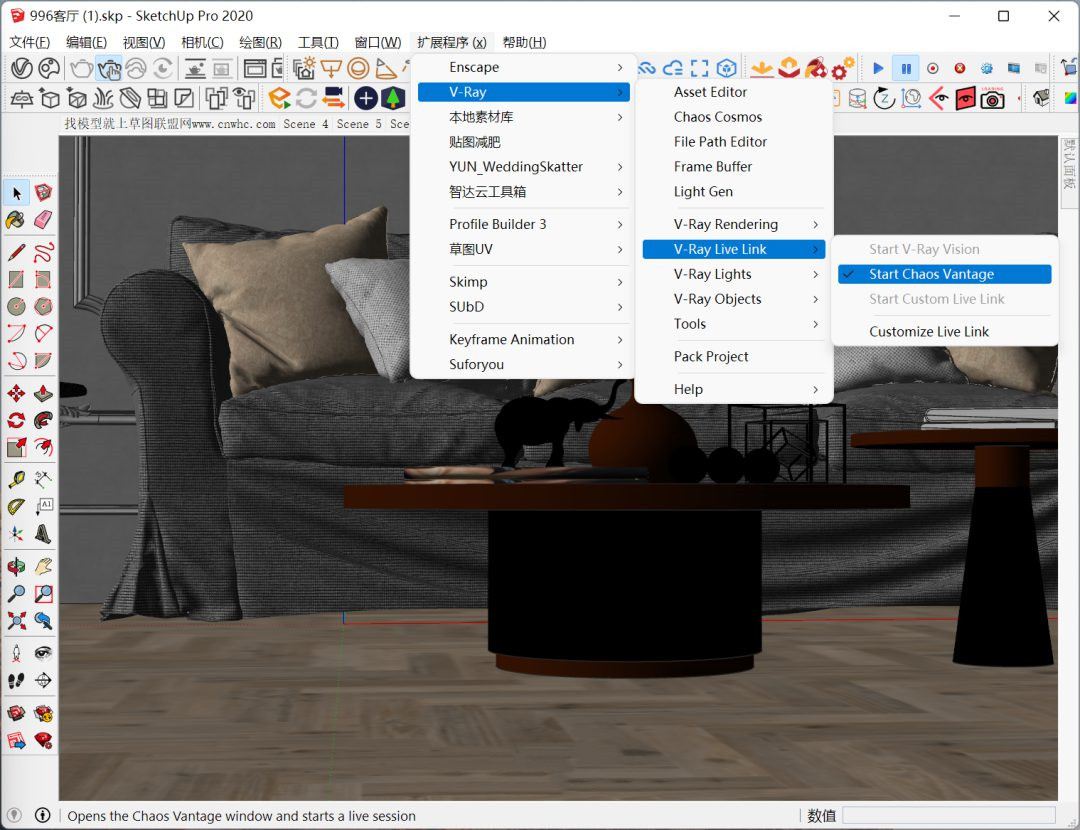Expand the V-Ray Objects submenu

[734, 299]
